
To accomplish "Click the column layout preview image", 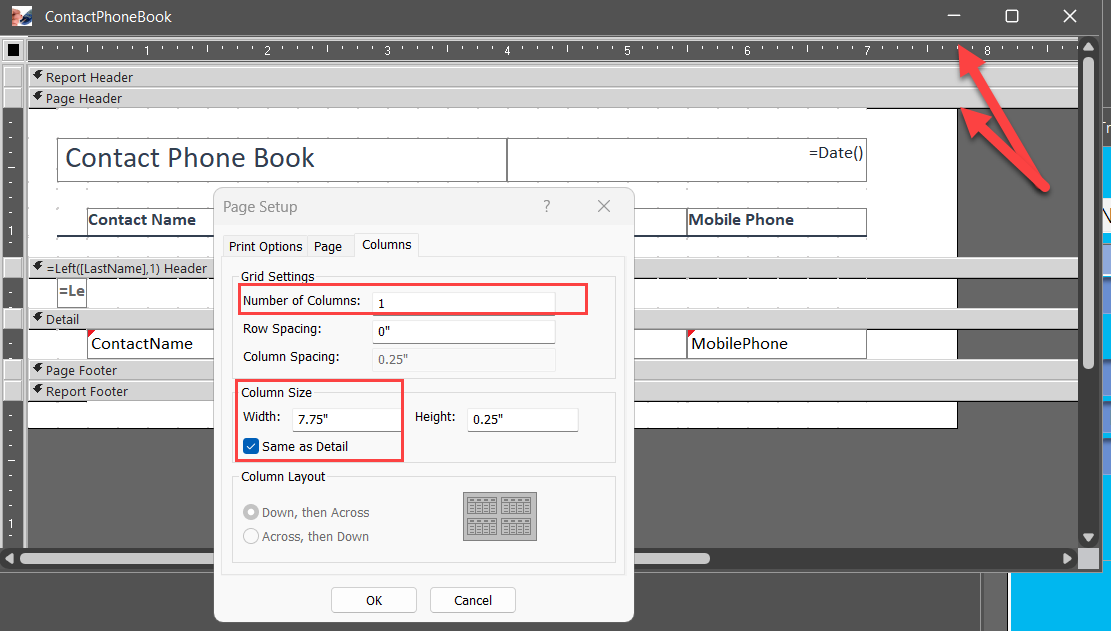I will tap(500, 516).
